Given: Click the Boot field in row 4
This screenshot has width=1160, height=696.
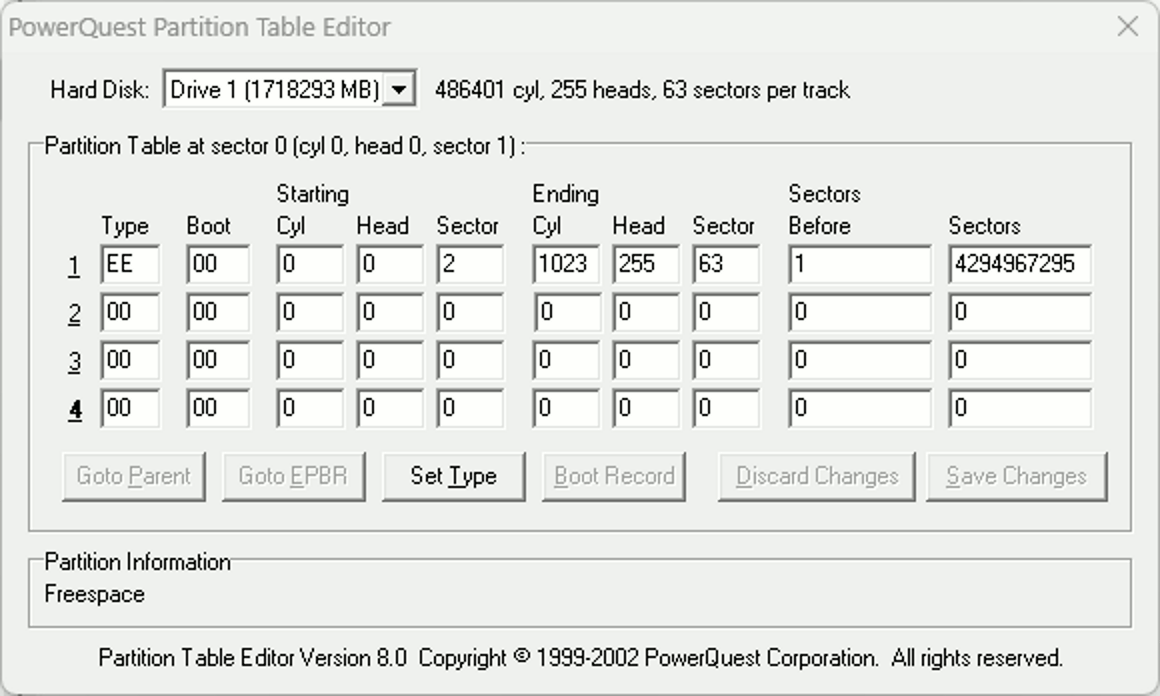Looking at the screenshot, I should [218, 408].
